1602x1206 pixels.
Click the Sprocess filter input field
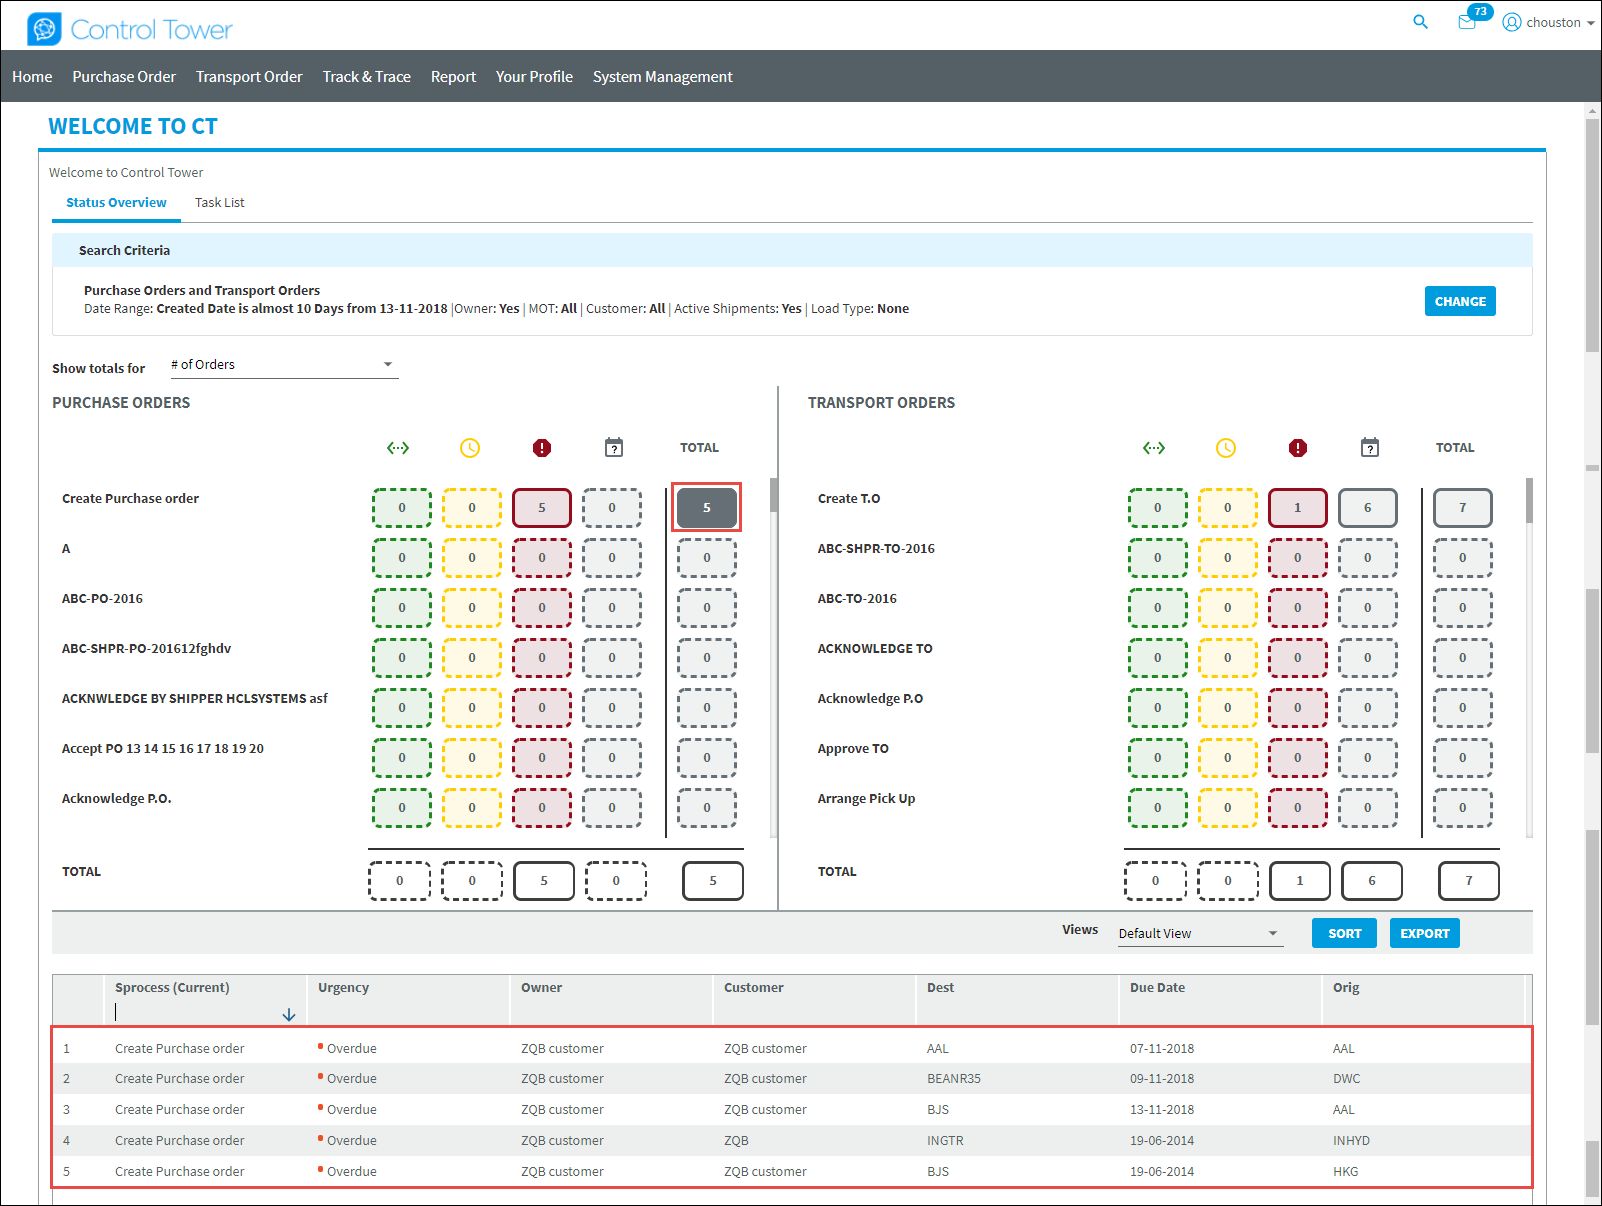pyautogui.click(x=195, y=1012)
